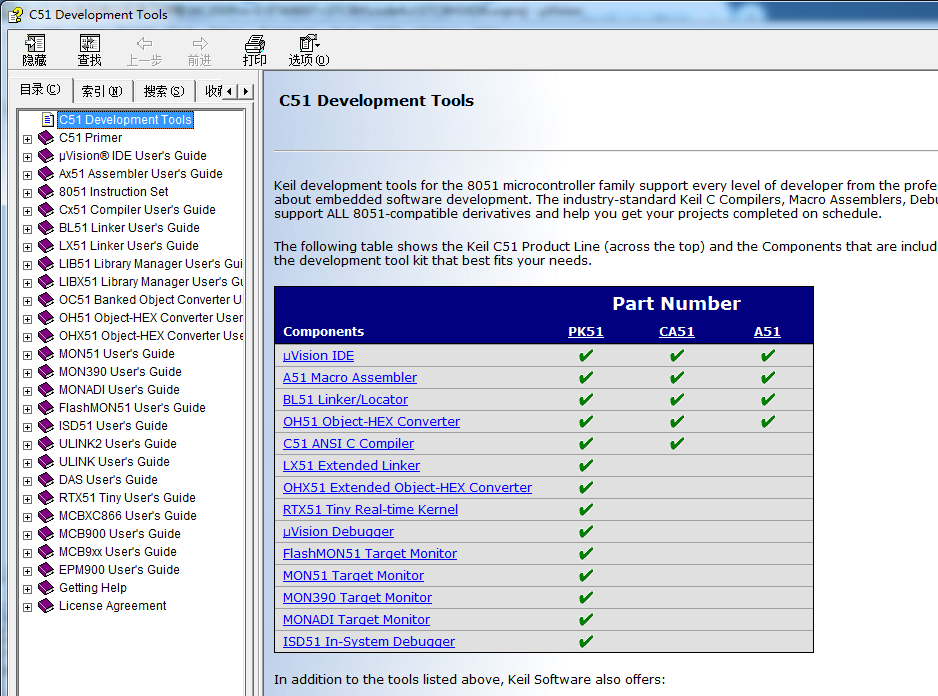Expand the 8051 Instruction Set node
Image resolution: width=938 pixels, height=696 pixels.
28,193
